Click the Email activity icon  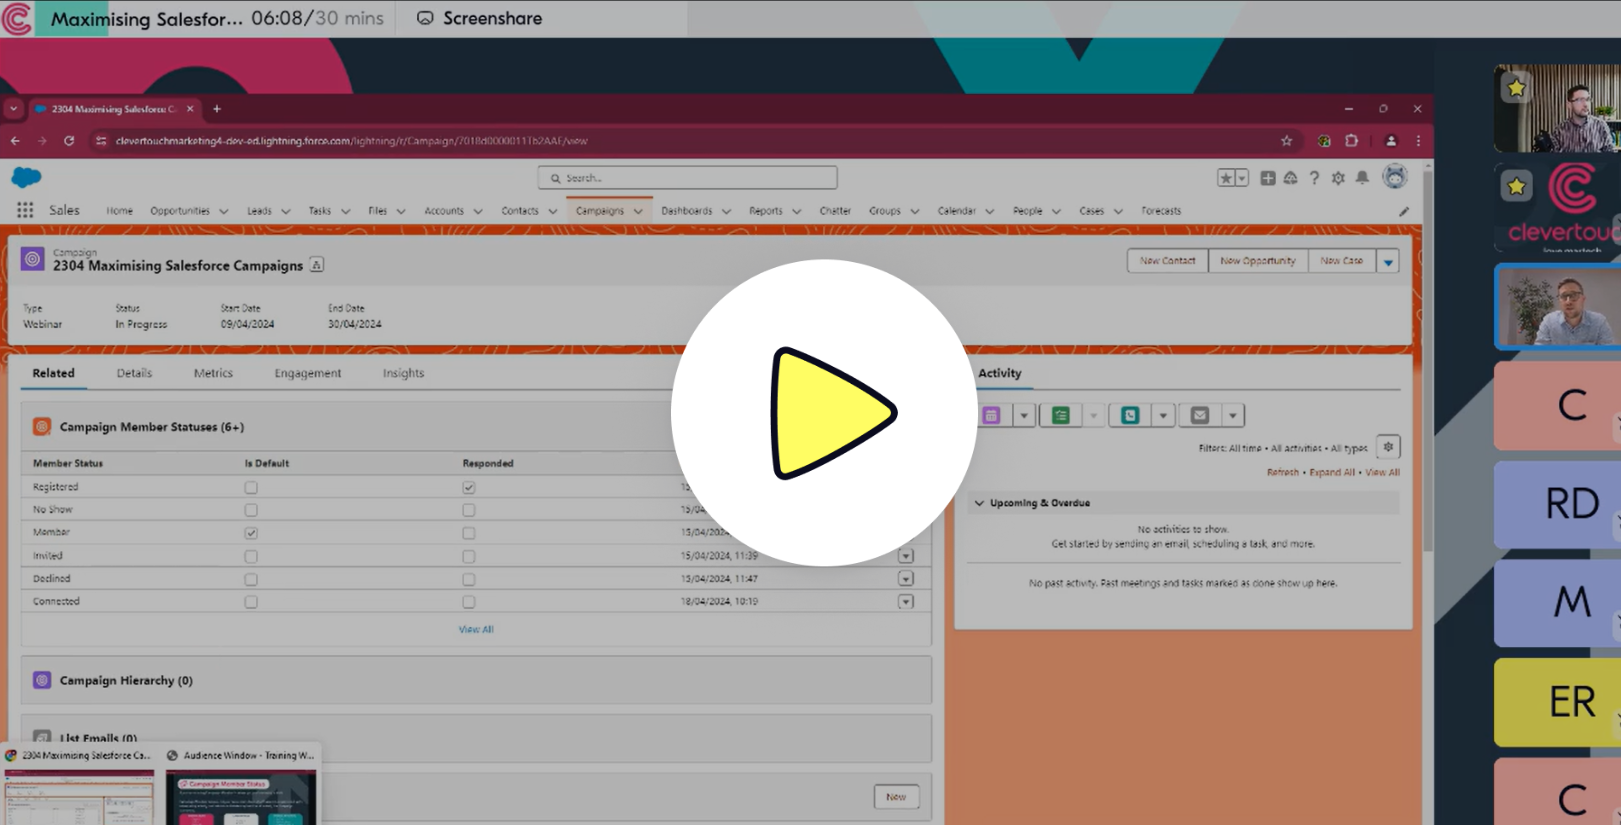(1200, 415)
